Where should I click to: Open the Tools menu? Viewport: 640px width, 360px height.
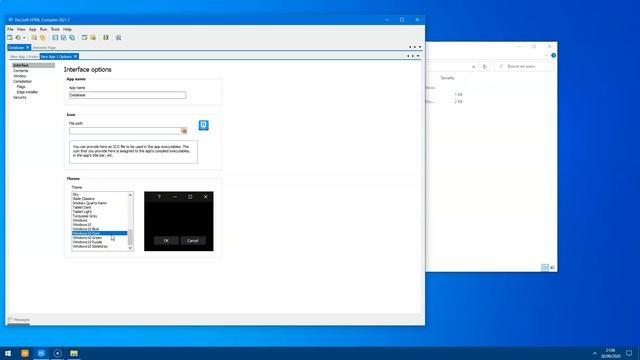[55, 29]
